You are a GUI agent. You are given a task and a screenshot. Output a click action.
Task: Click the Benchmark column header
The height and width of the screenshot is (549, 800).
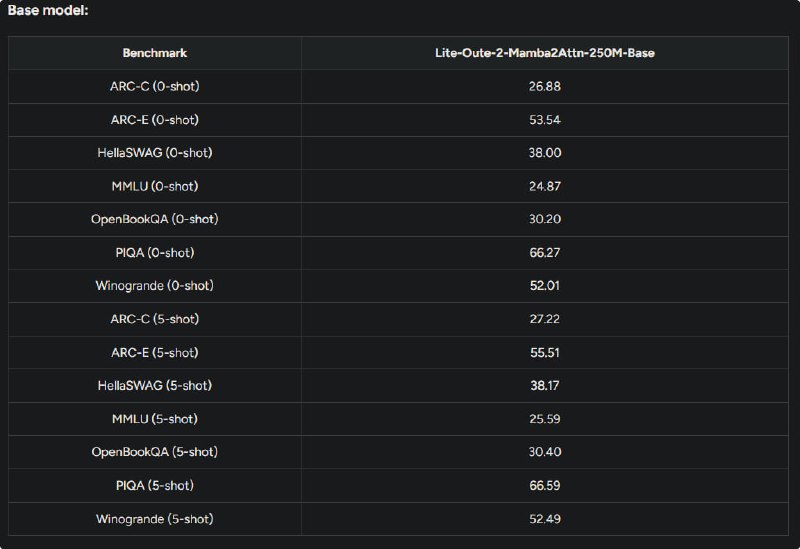coord(155,53)
